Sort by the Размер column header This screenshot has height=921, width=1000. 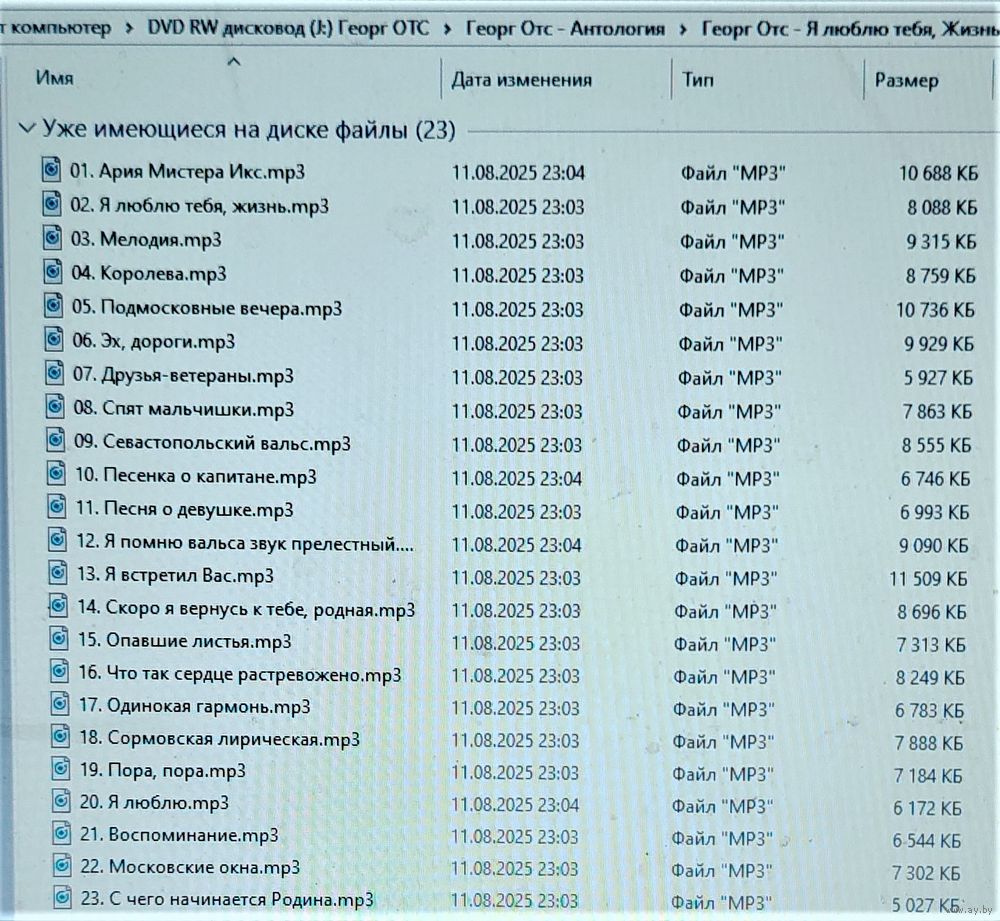coord(906,81)
